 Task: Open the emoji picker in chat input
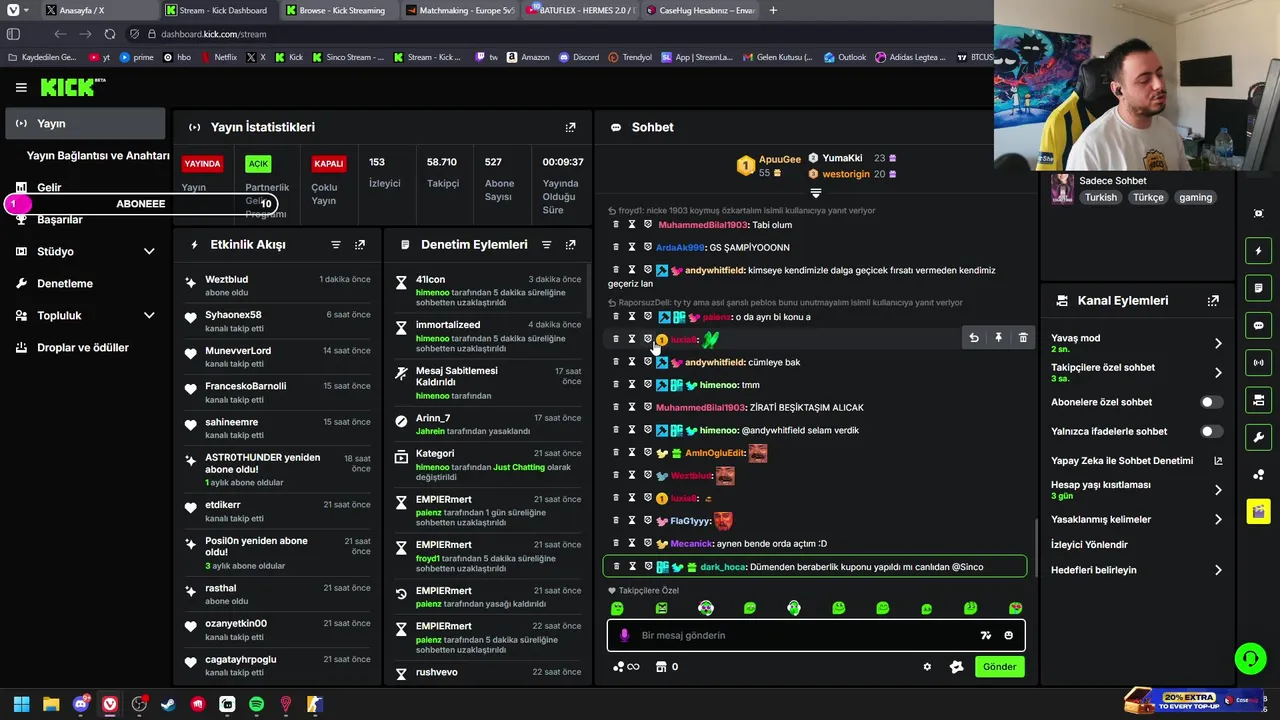(1008, 635)
